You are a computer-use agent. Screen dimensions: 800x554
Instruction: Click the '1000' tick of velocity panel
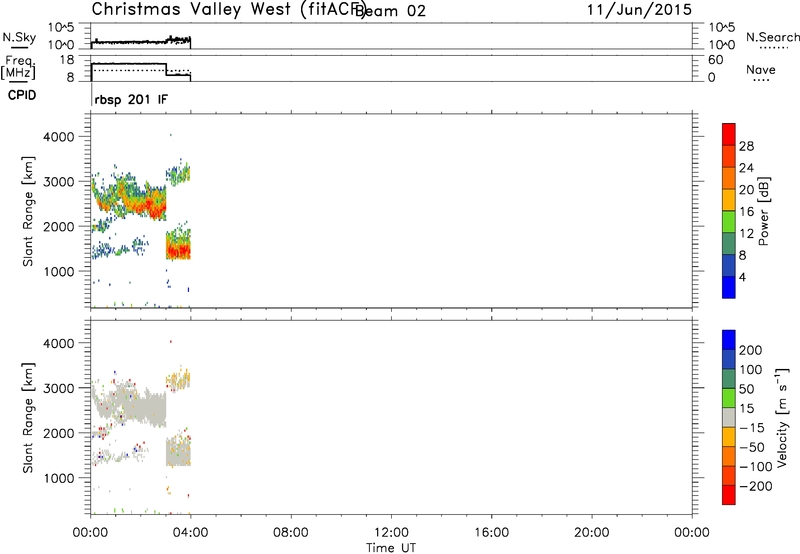[59, 478]
